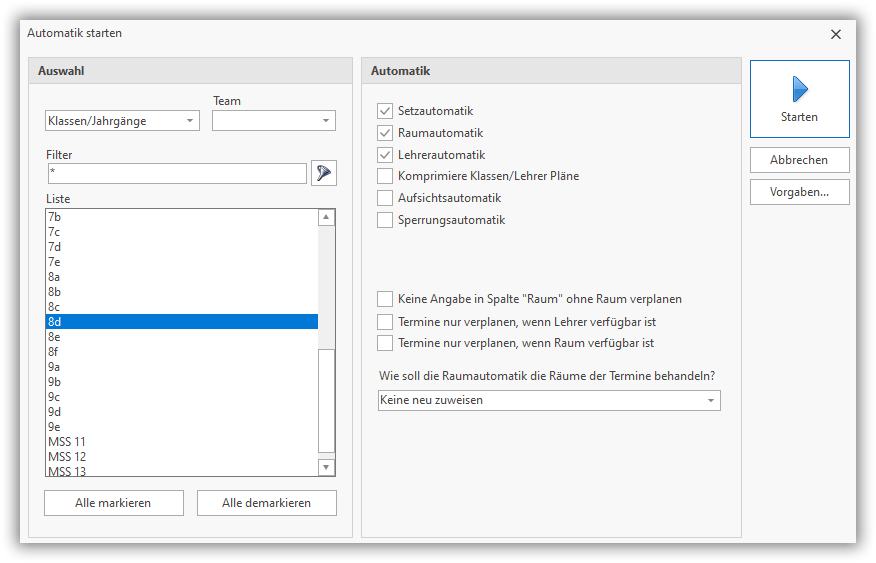Select class 7e in the list

pyautogui.click(x=182, y=262)
